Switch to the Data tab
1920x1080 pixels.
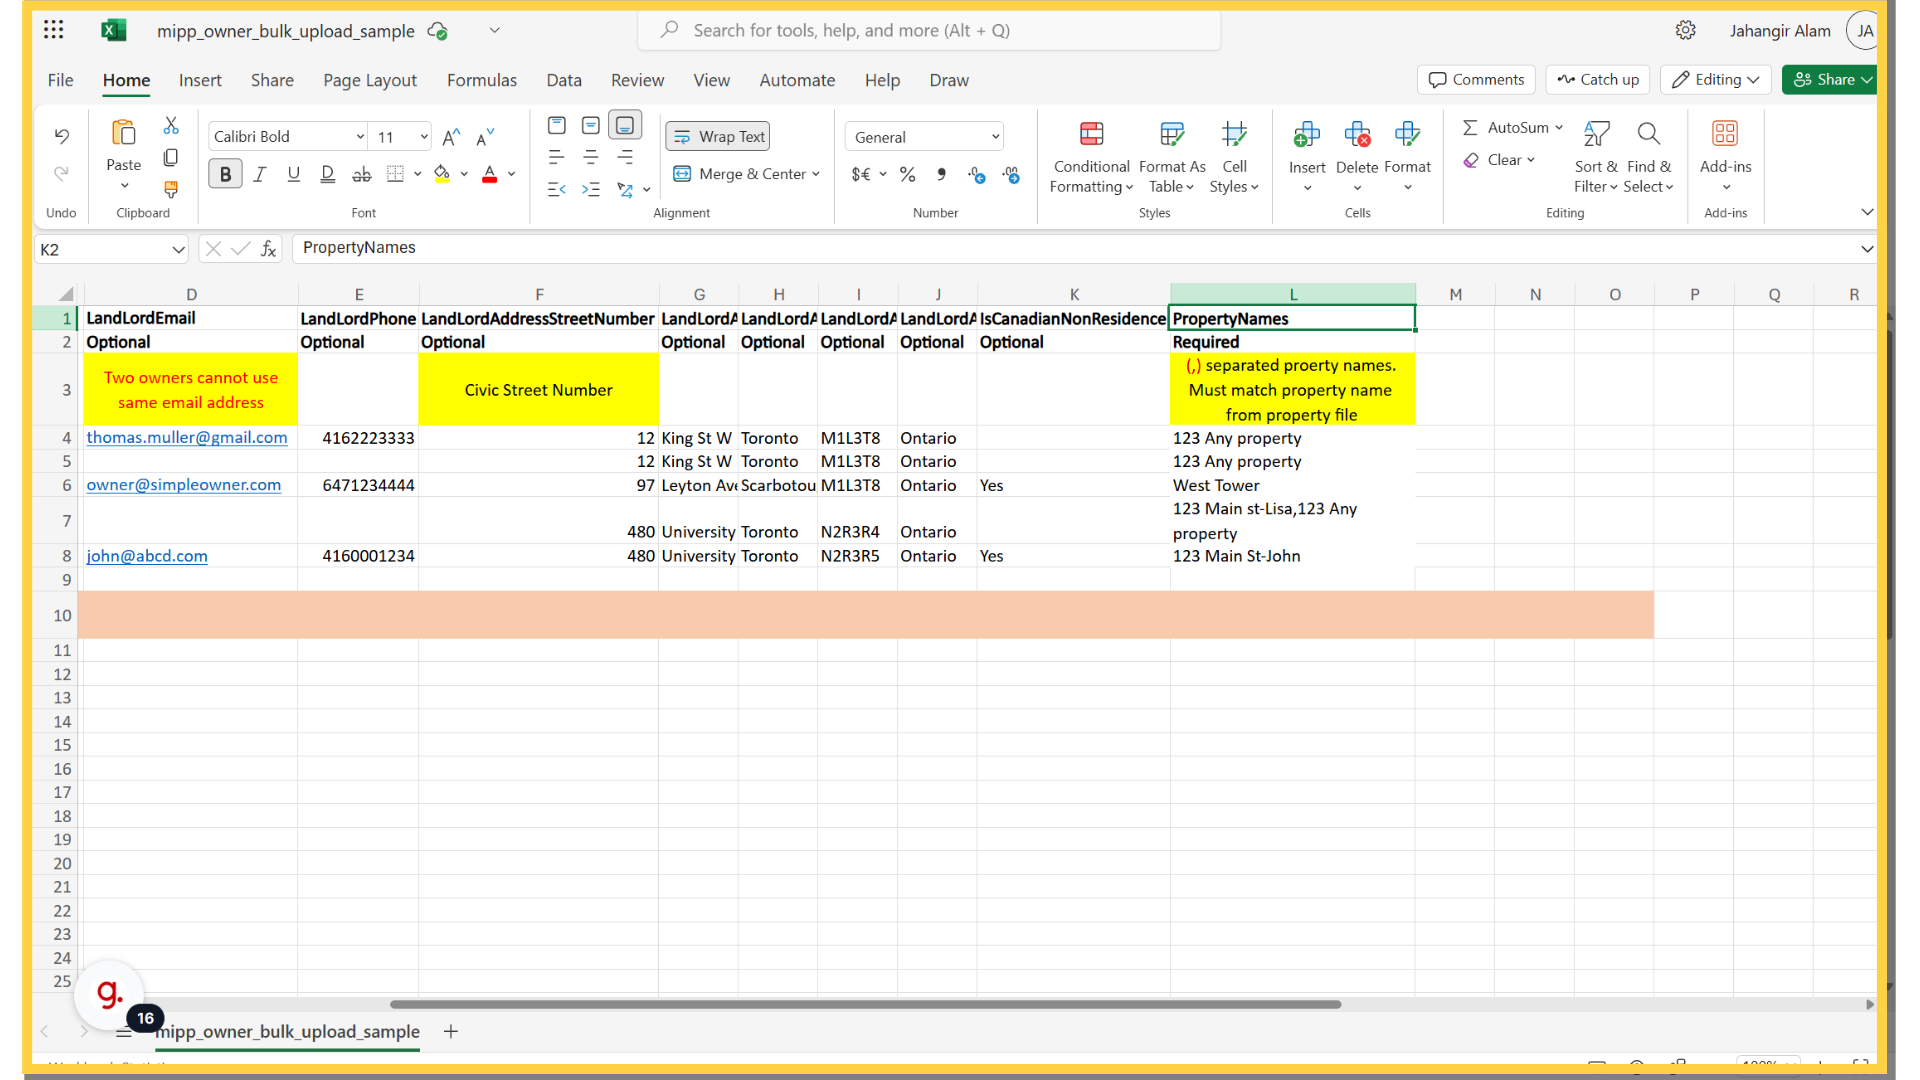coord(564,80)
